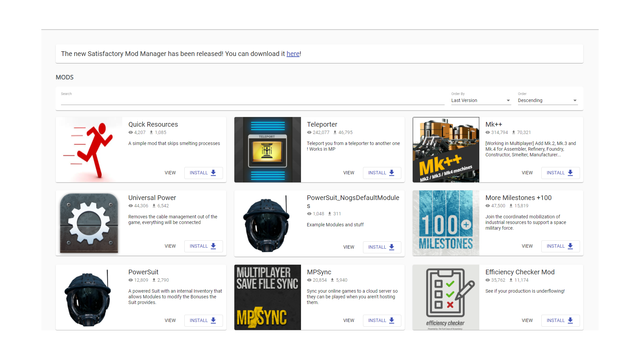The height and width of the screenshot is (360, 640).
Task: Click the 'MODS' section heading
Action: pyautogui.click(x=64, y=77)
